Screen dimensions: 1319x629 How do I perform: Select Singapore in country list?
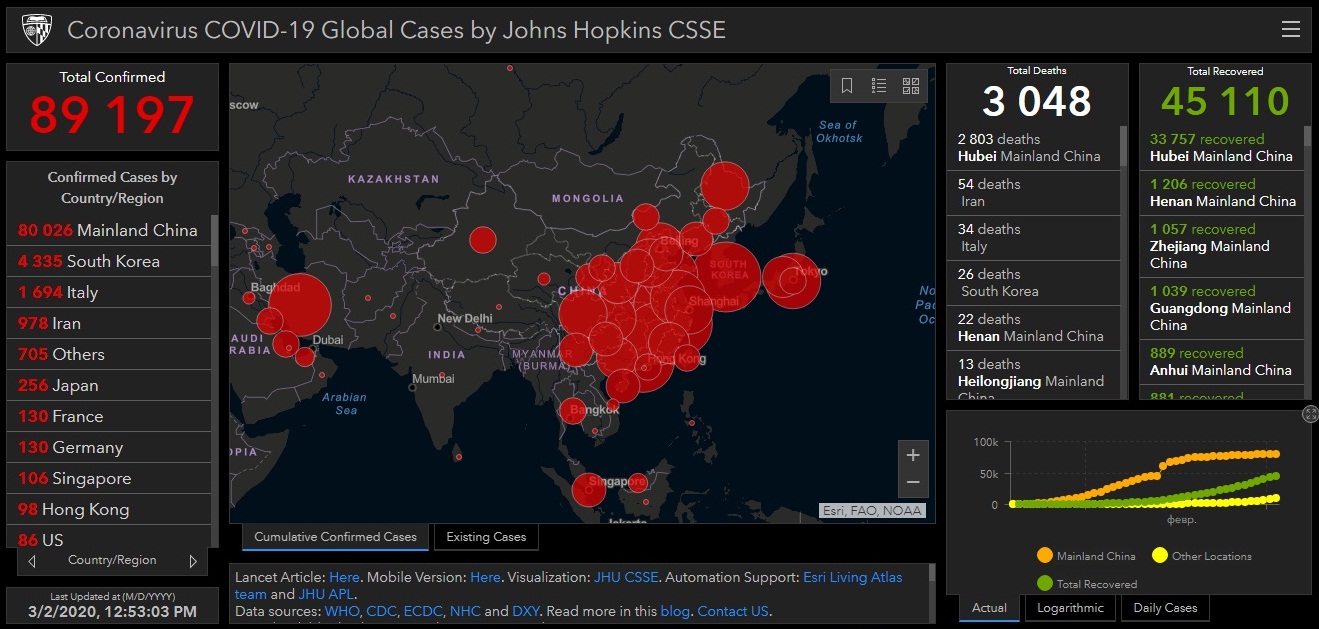pyautogui.click(x=108, y=478)
